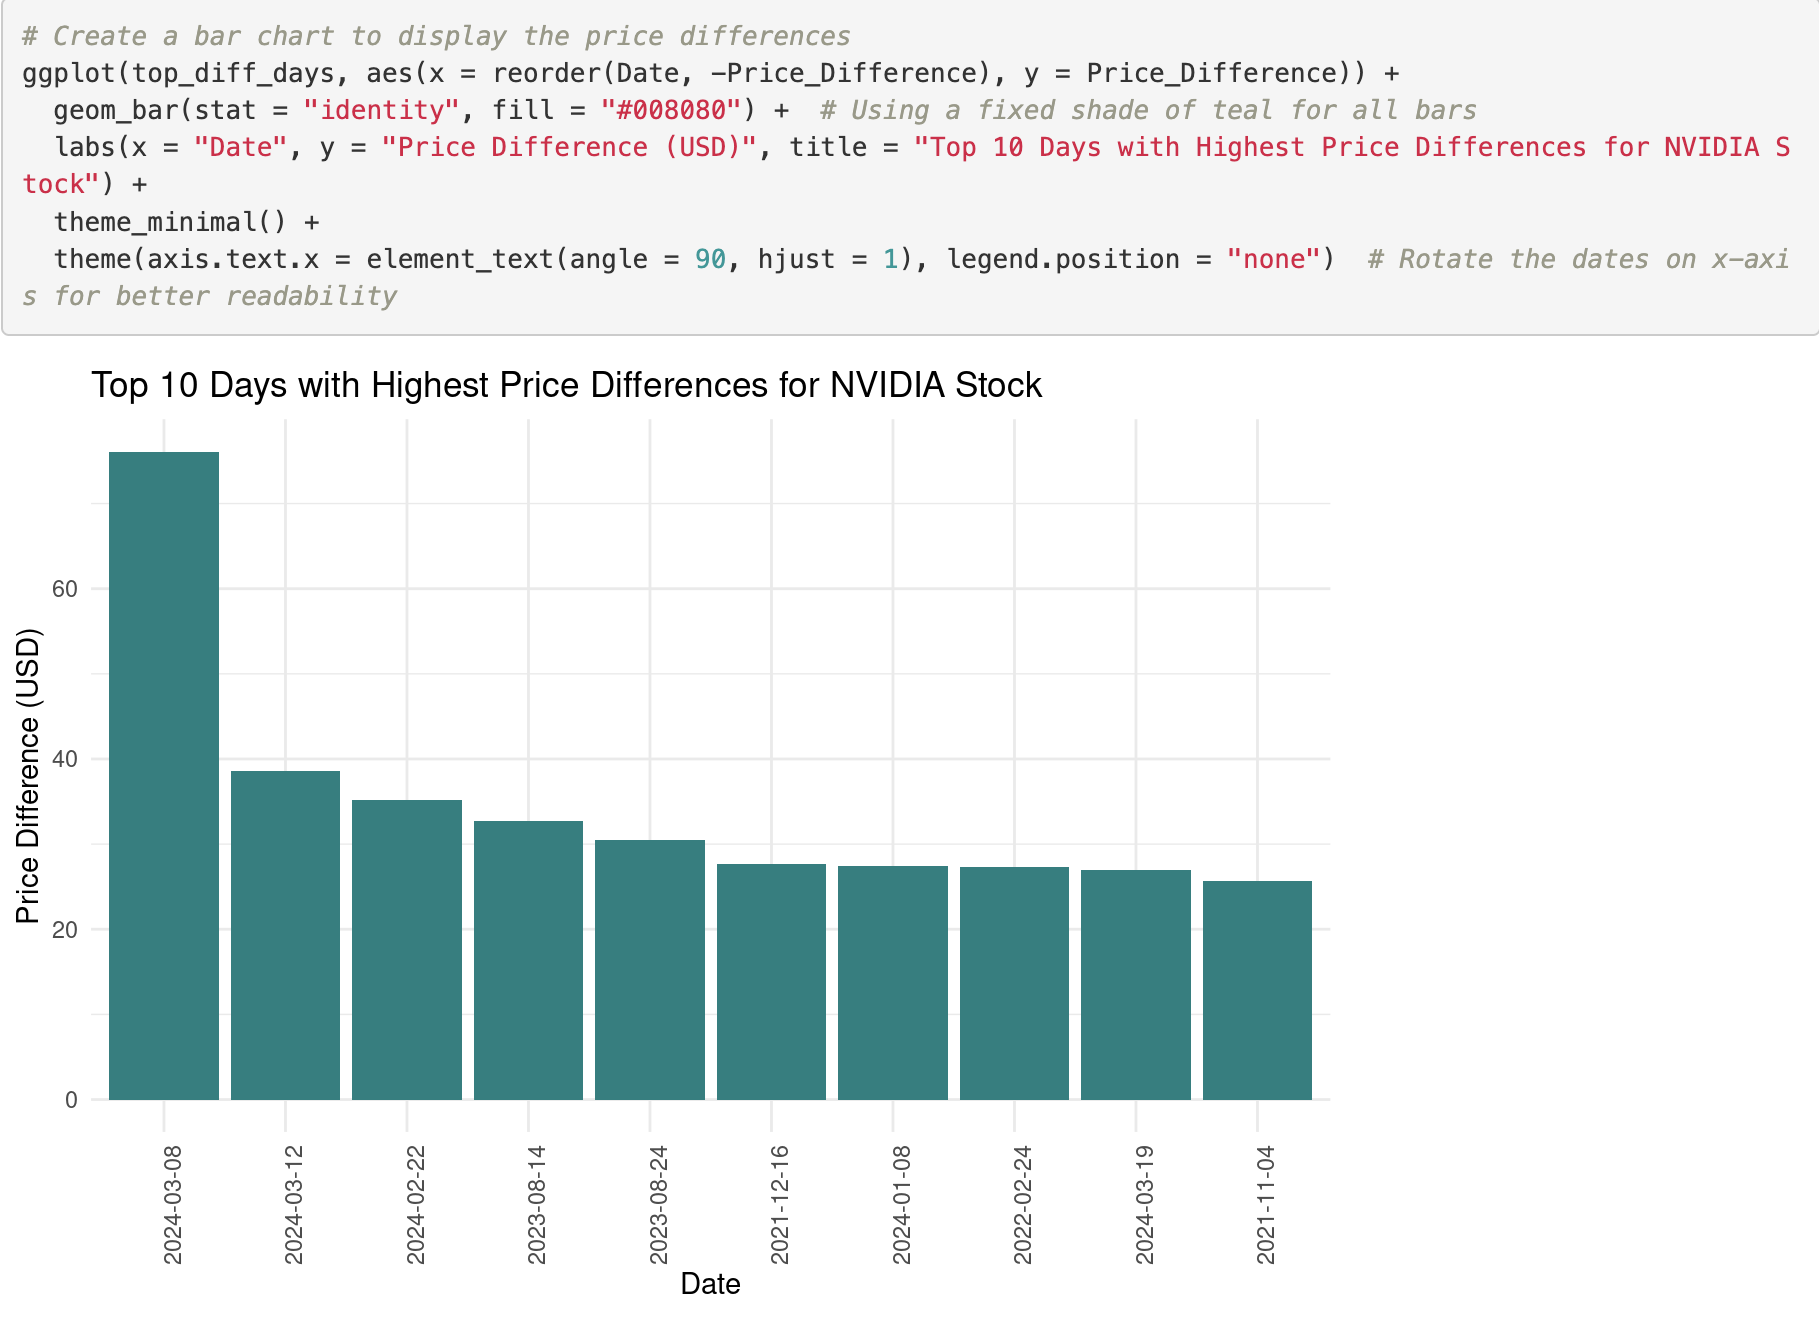Click the legend.position none string
1819x1317 pixels.
coord(1275,258)
